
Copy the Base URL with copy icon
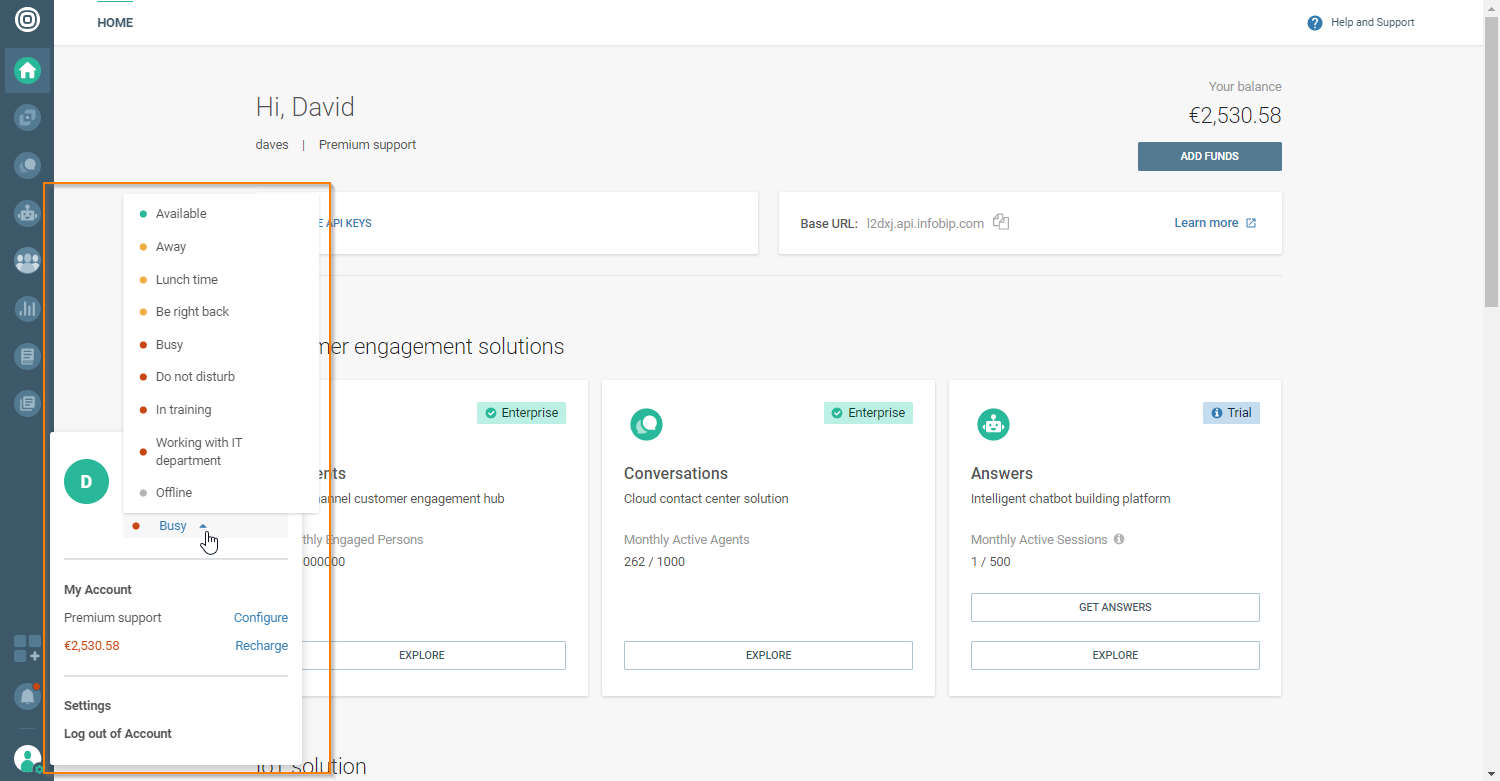1001,223
